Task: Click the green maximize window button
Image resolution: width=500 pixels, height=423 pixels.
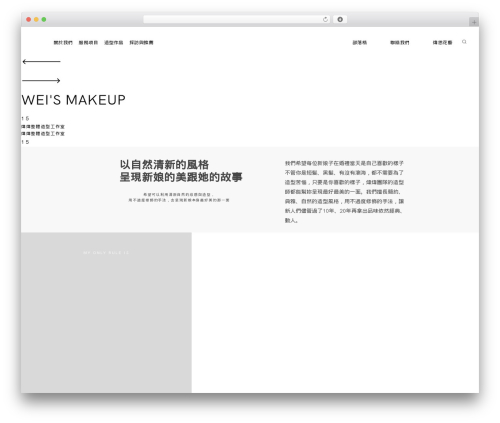Action: [x=44, y=19]
